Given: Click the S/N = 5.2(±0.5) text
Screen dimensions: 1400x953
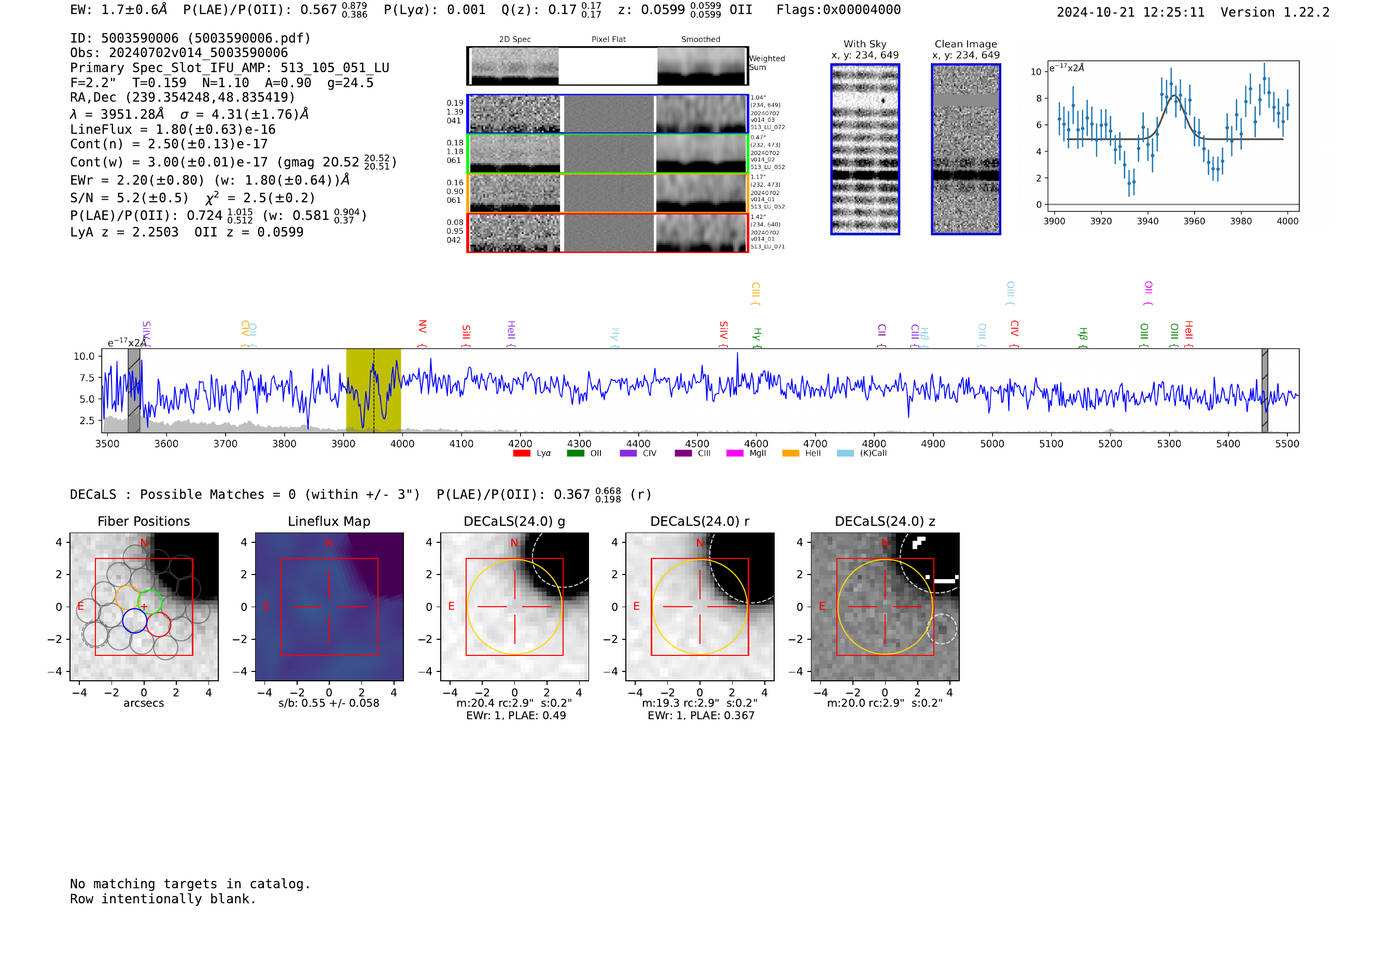Looking at the screenshot, I should pos(129,198).
